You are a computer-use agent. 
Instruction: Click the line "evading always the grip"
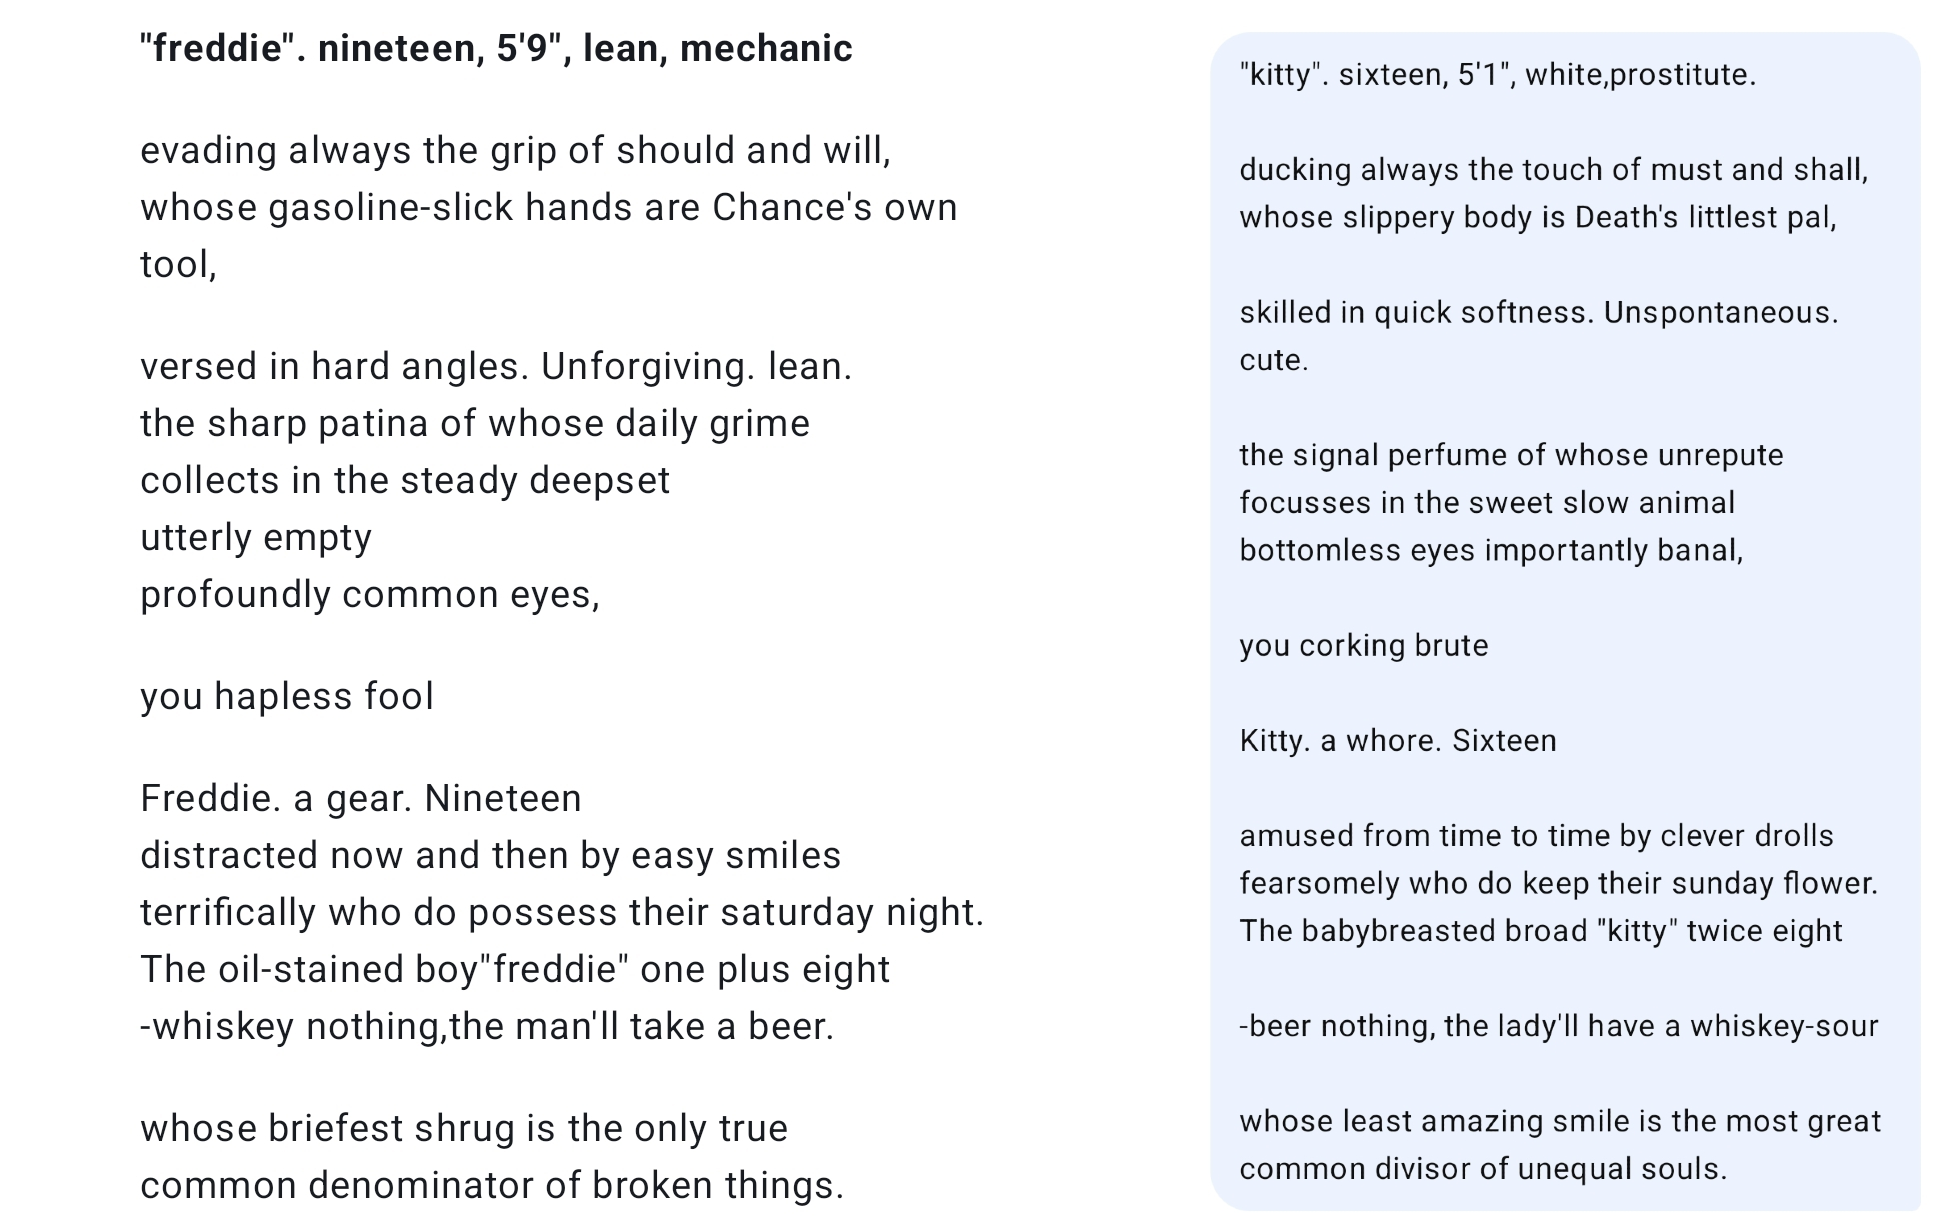515,150
